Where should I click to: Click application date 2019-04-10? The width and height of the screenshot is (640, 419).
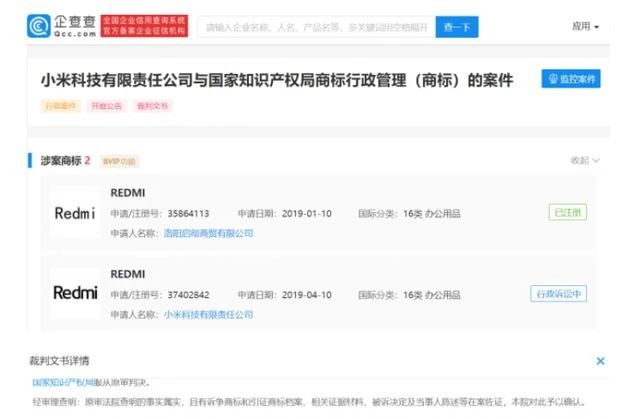tap(307, 295)
